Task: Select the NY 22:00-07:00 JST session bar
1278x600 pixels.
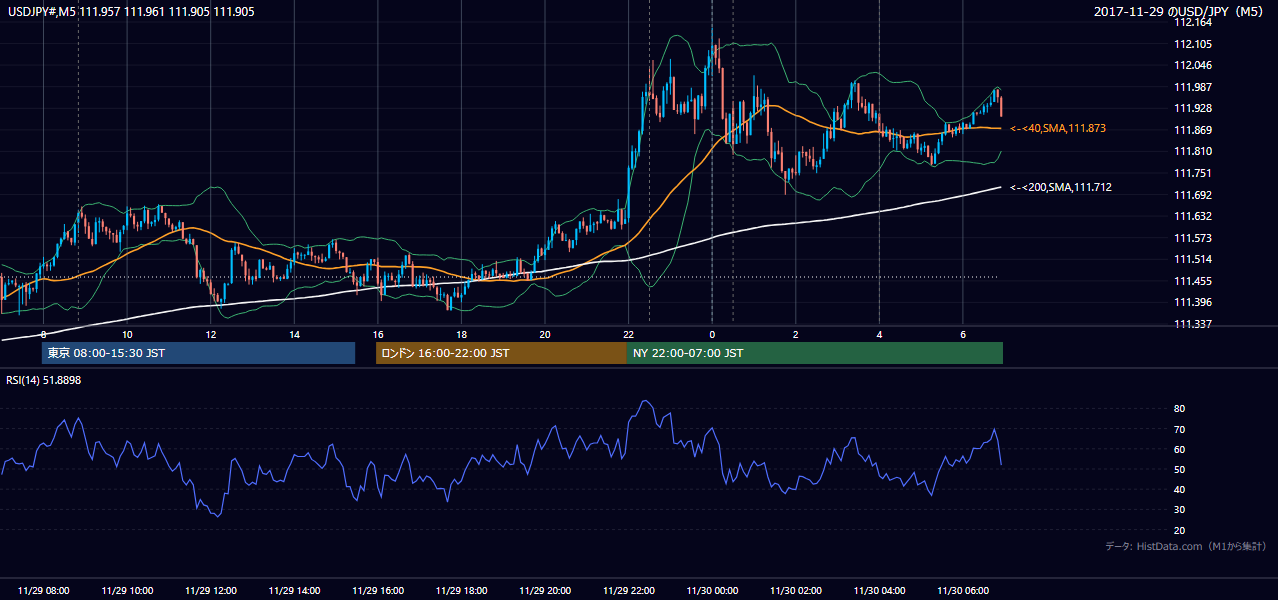Action: [815, 353]
